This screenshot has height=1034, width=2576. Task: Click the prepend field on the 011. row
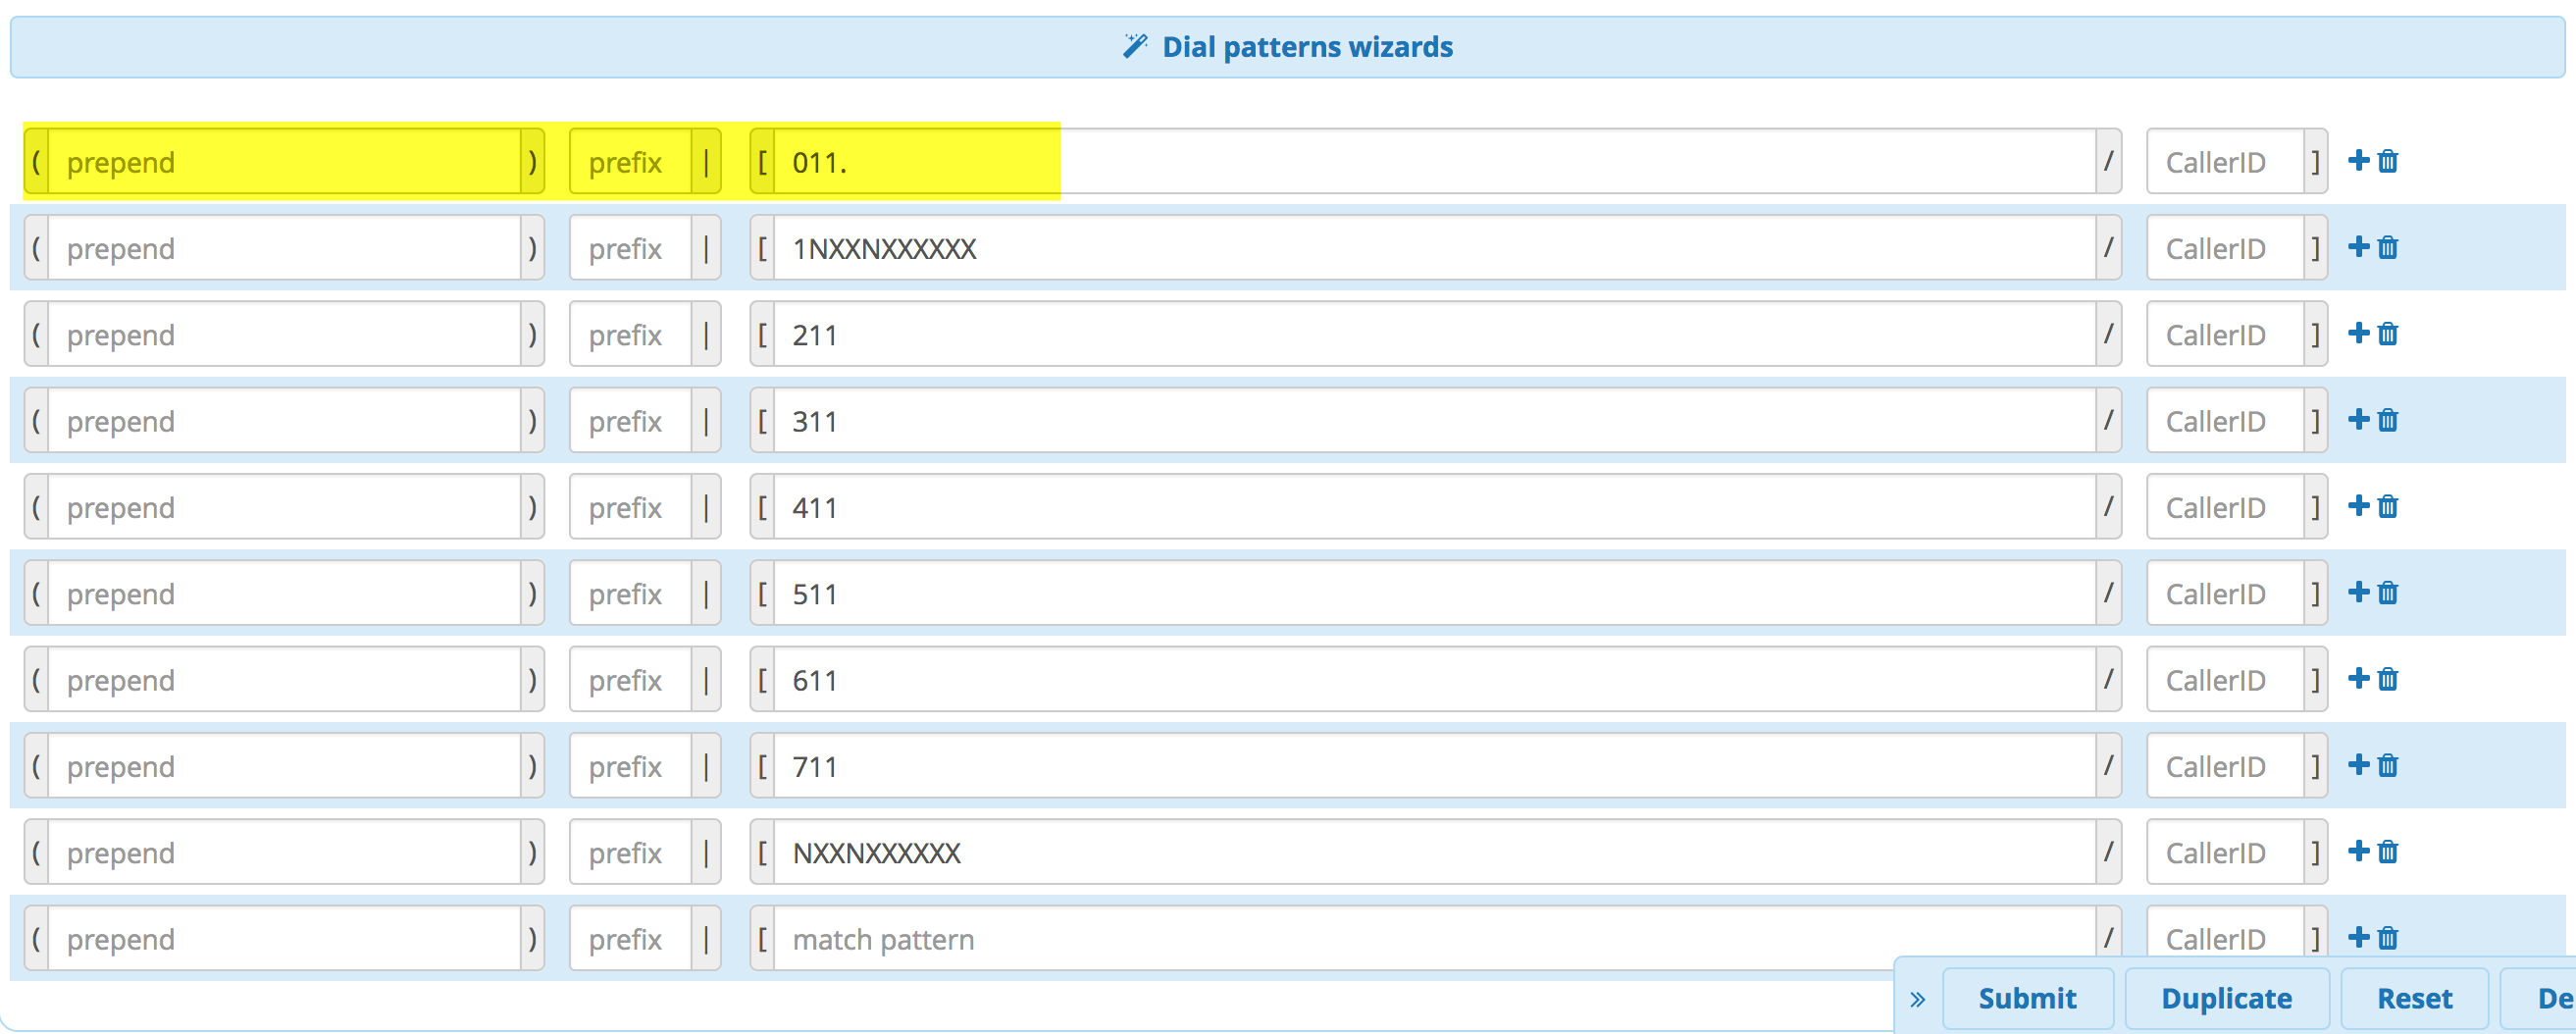[x=283, y=162]
